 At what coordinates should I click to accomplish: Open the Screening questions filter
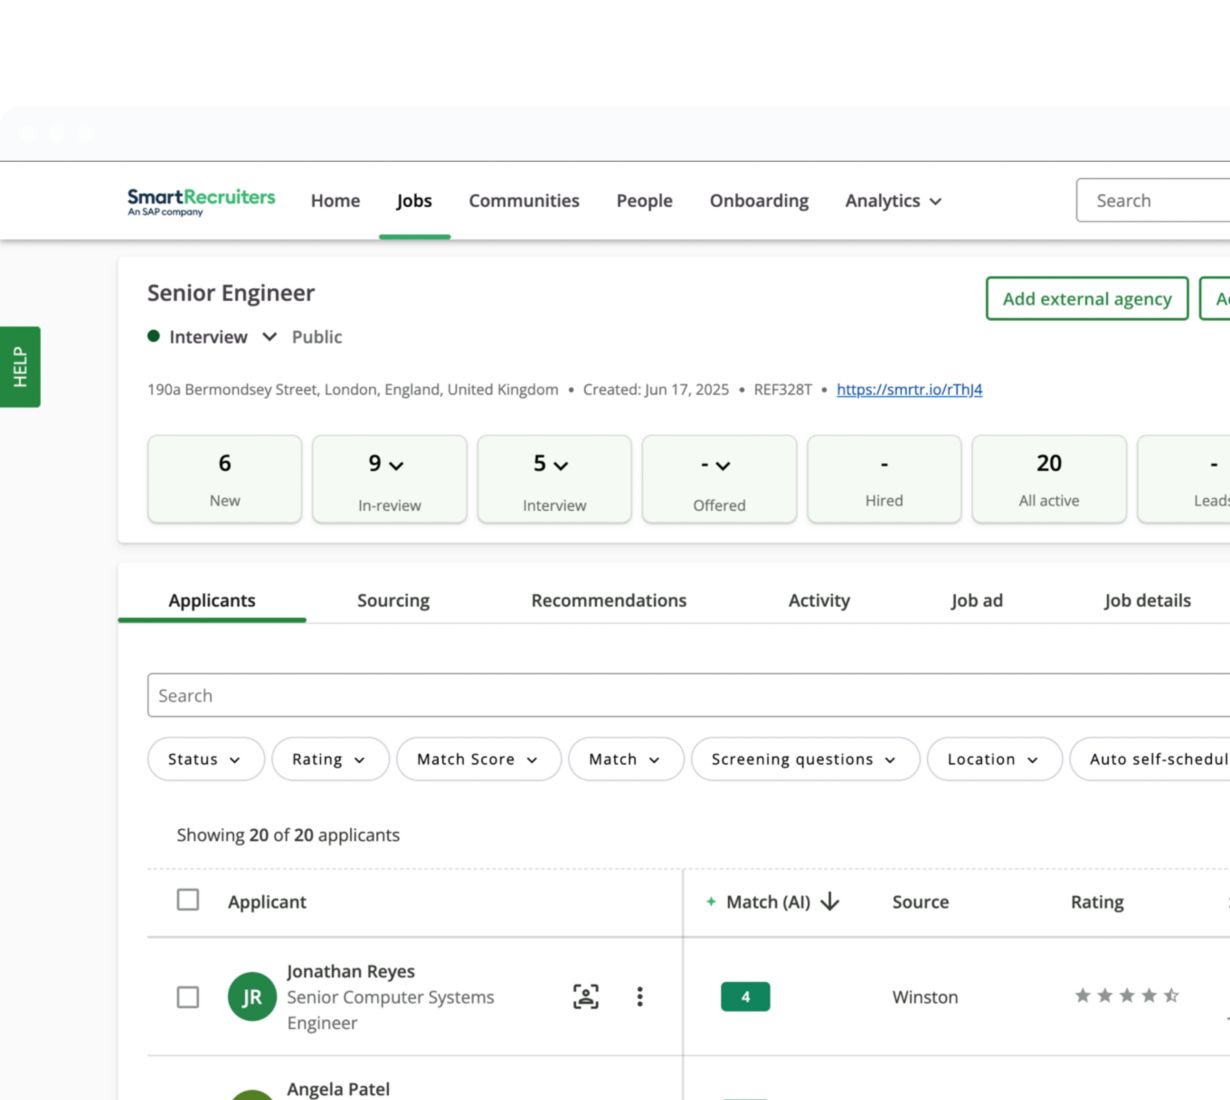tap(803, 759)
